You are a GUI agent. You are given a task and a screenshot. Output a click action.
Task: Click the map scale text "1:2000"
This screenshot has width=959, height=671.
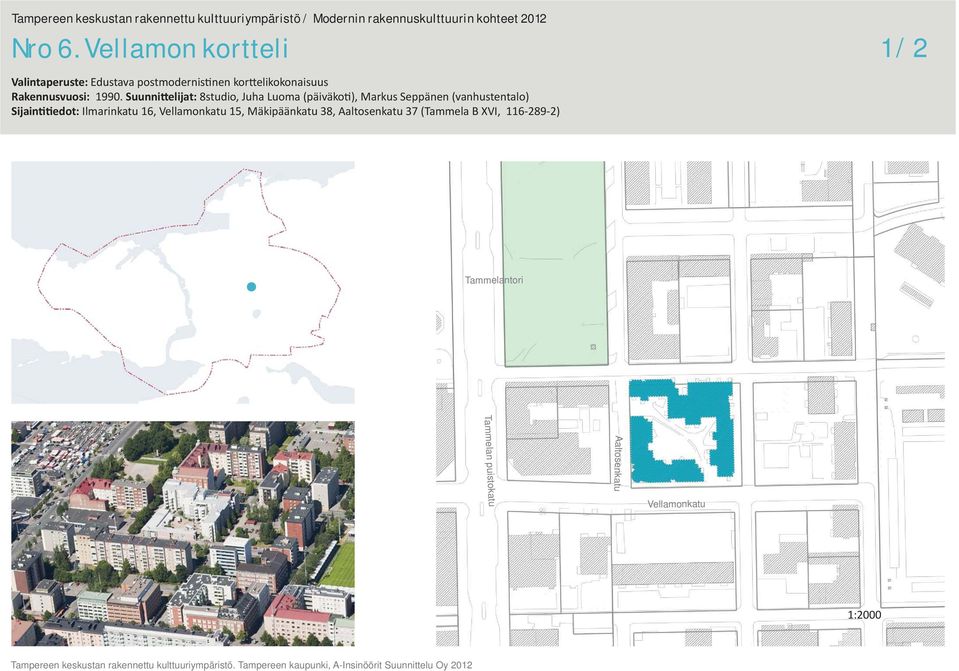(x=864, y=615)
